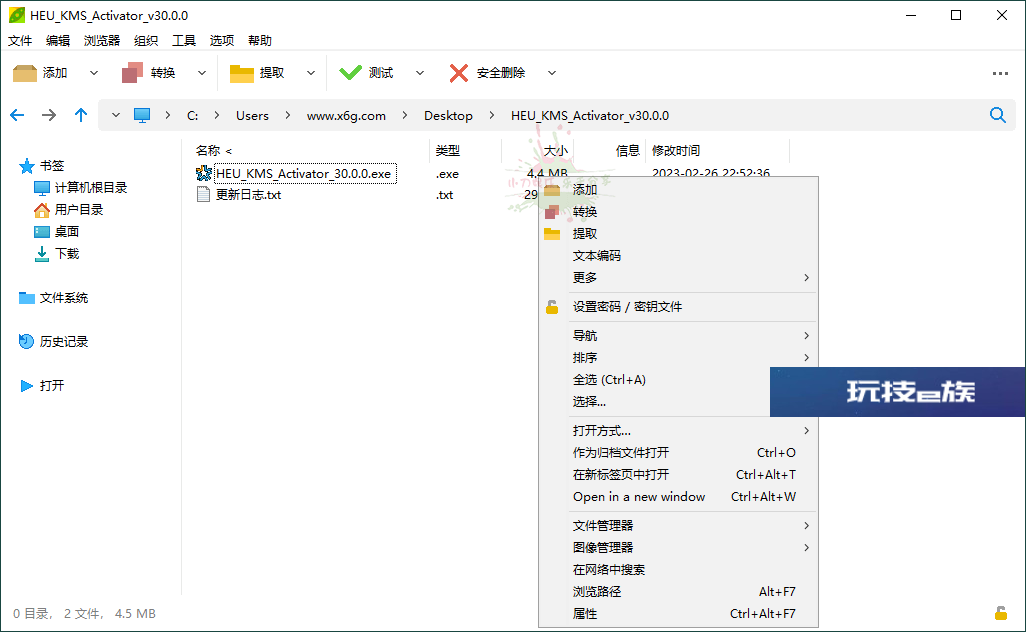Click the Extract (提取) folder icon in toolbar

click(x=241, y=73)
